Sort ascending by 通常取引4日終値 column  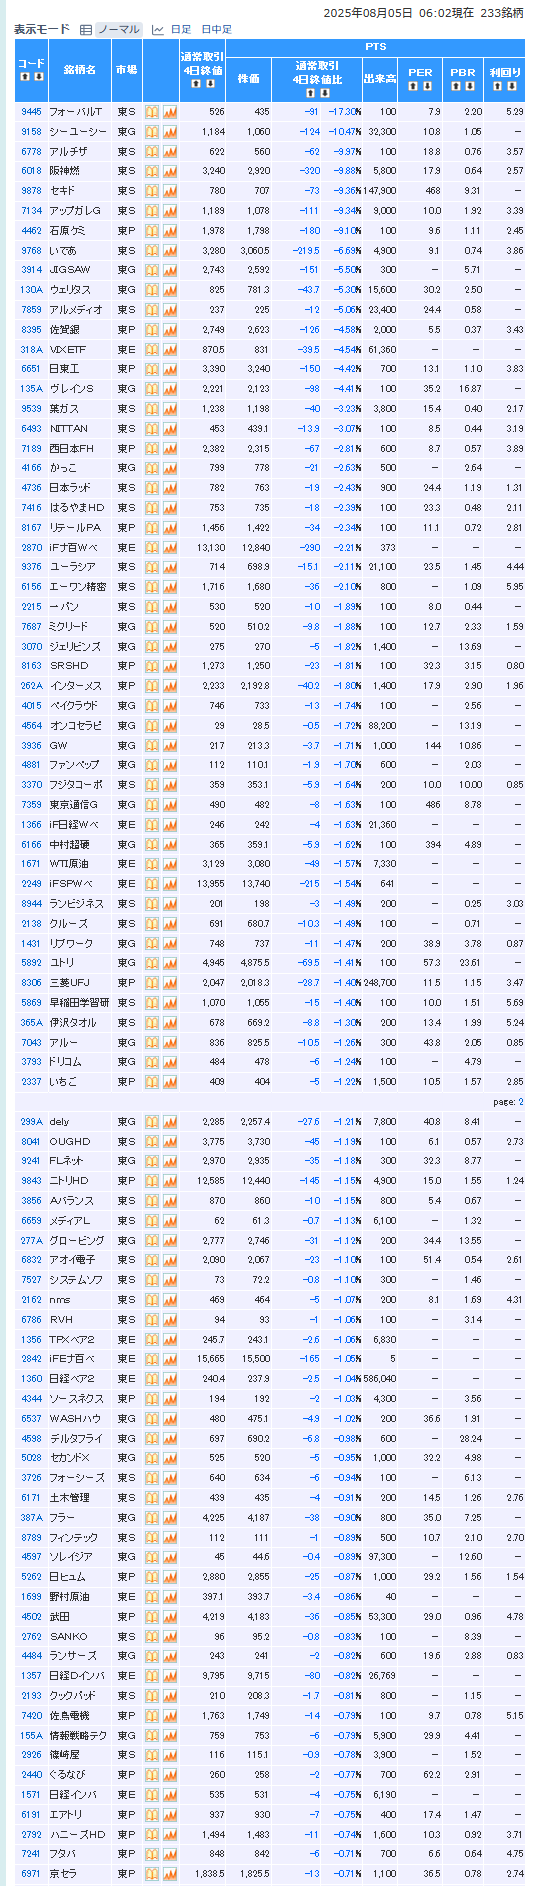coord(195,84)
